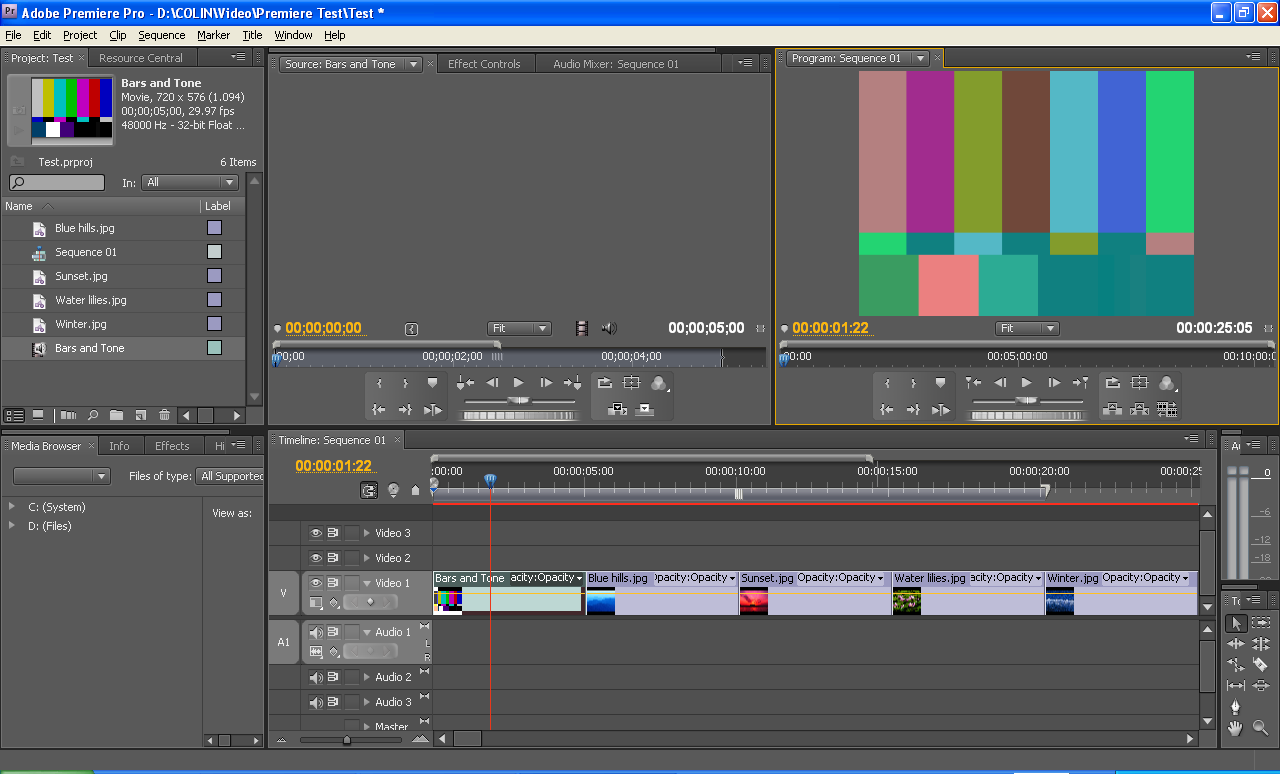Toggle Snap in the Timeline
This screenshot has height=774, width=1280.
369,490
